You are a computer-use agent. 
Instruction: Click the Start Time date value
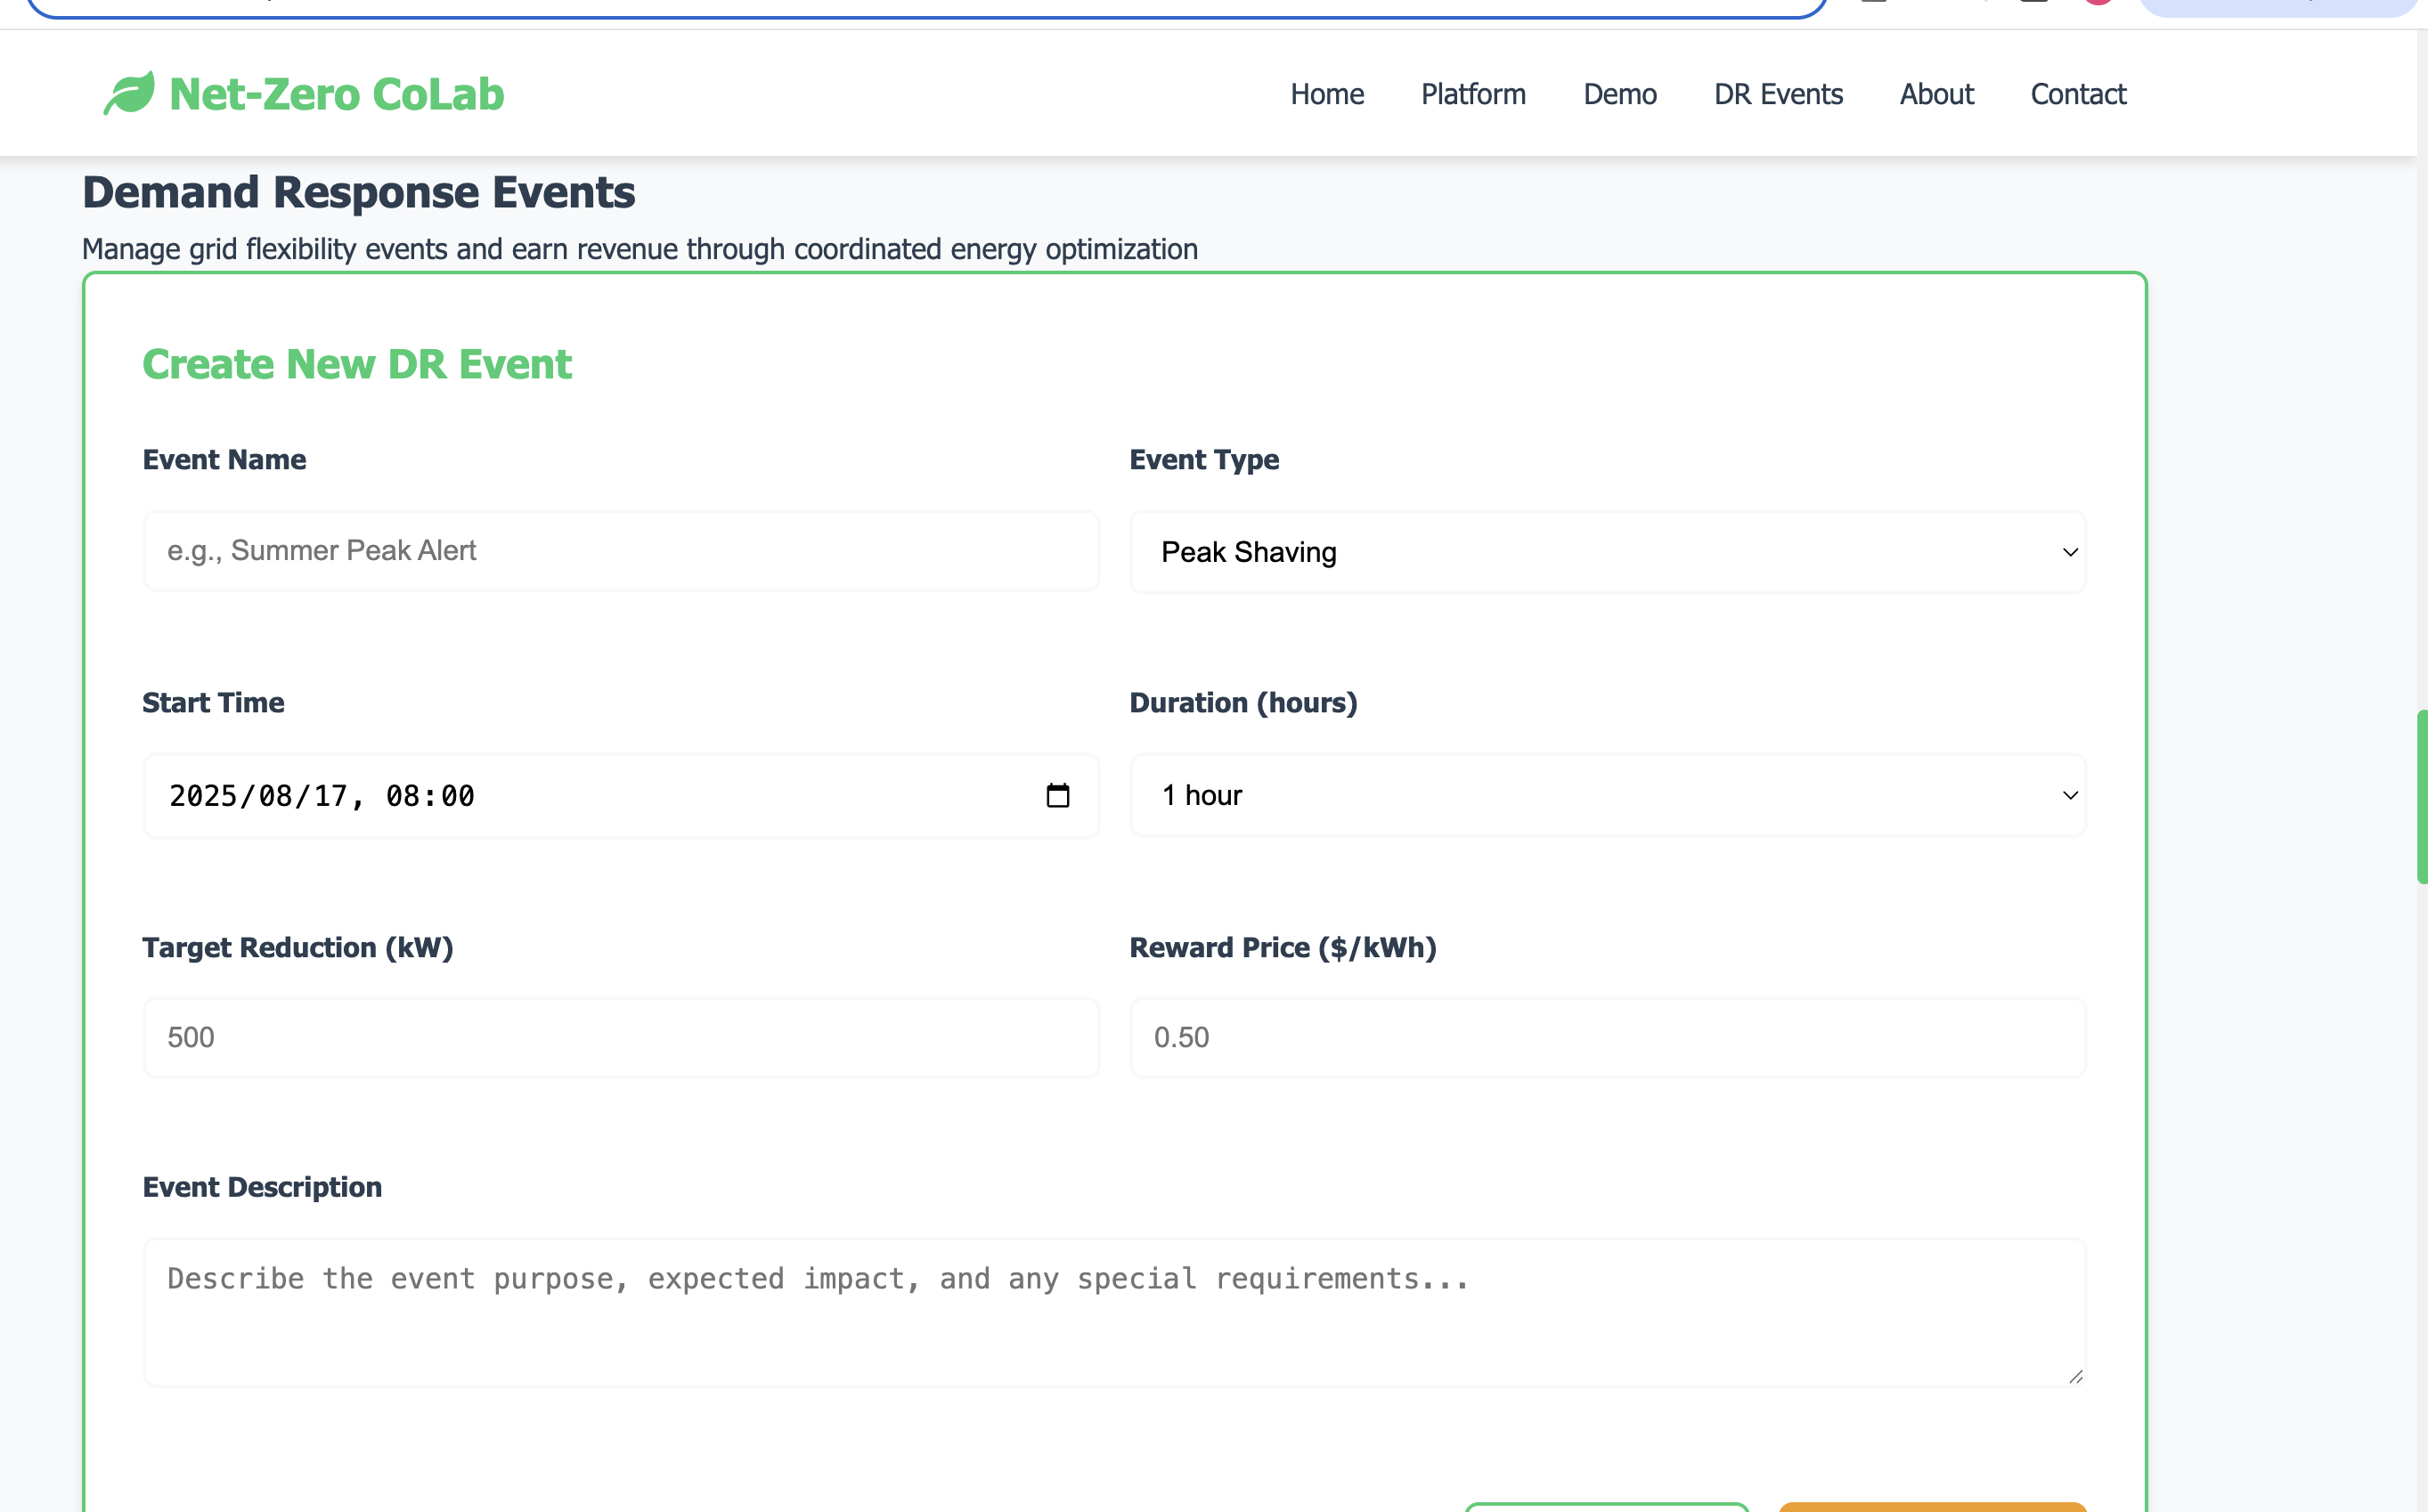tap(322, 796)
